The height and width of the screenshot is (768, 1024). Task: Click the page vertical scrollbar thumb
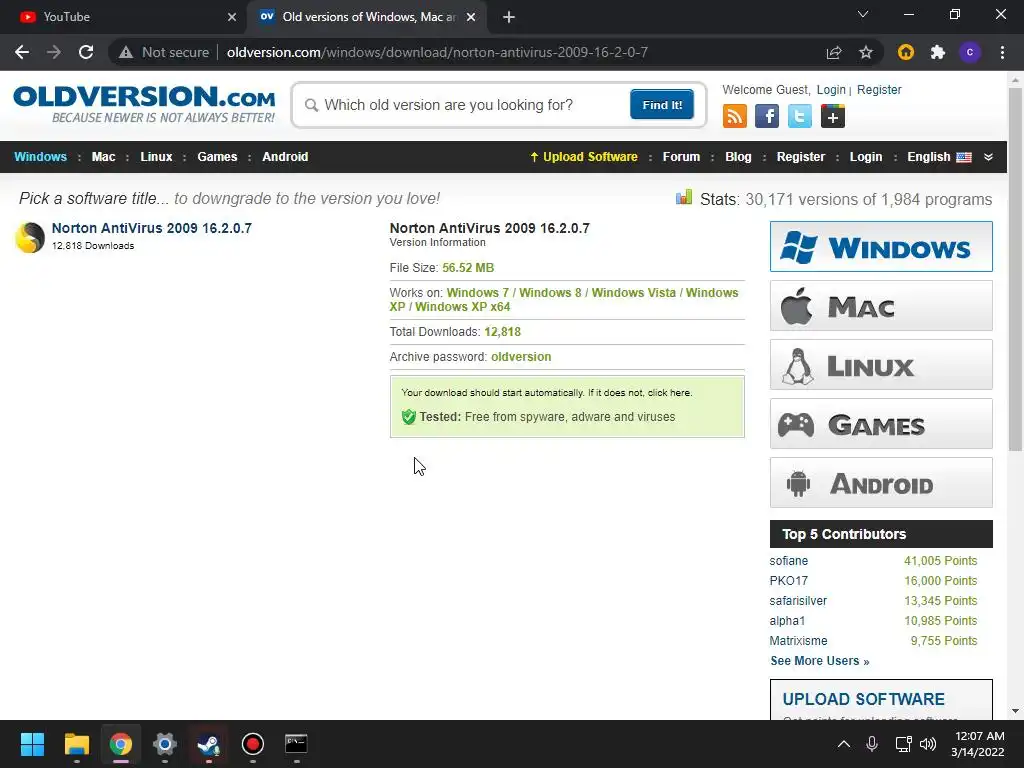[x=1015, y=269]
